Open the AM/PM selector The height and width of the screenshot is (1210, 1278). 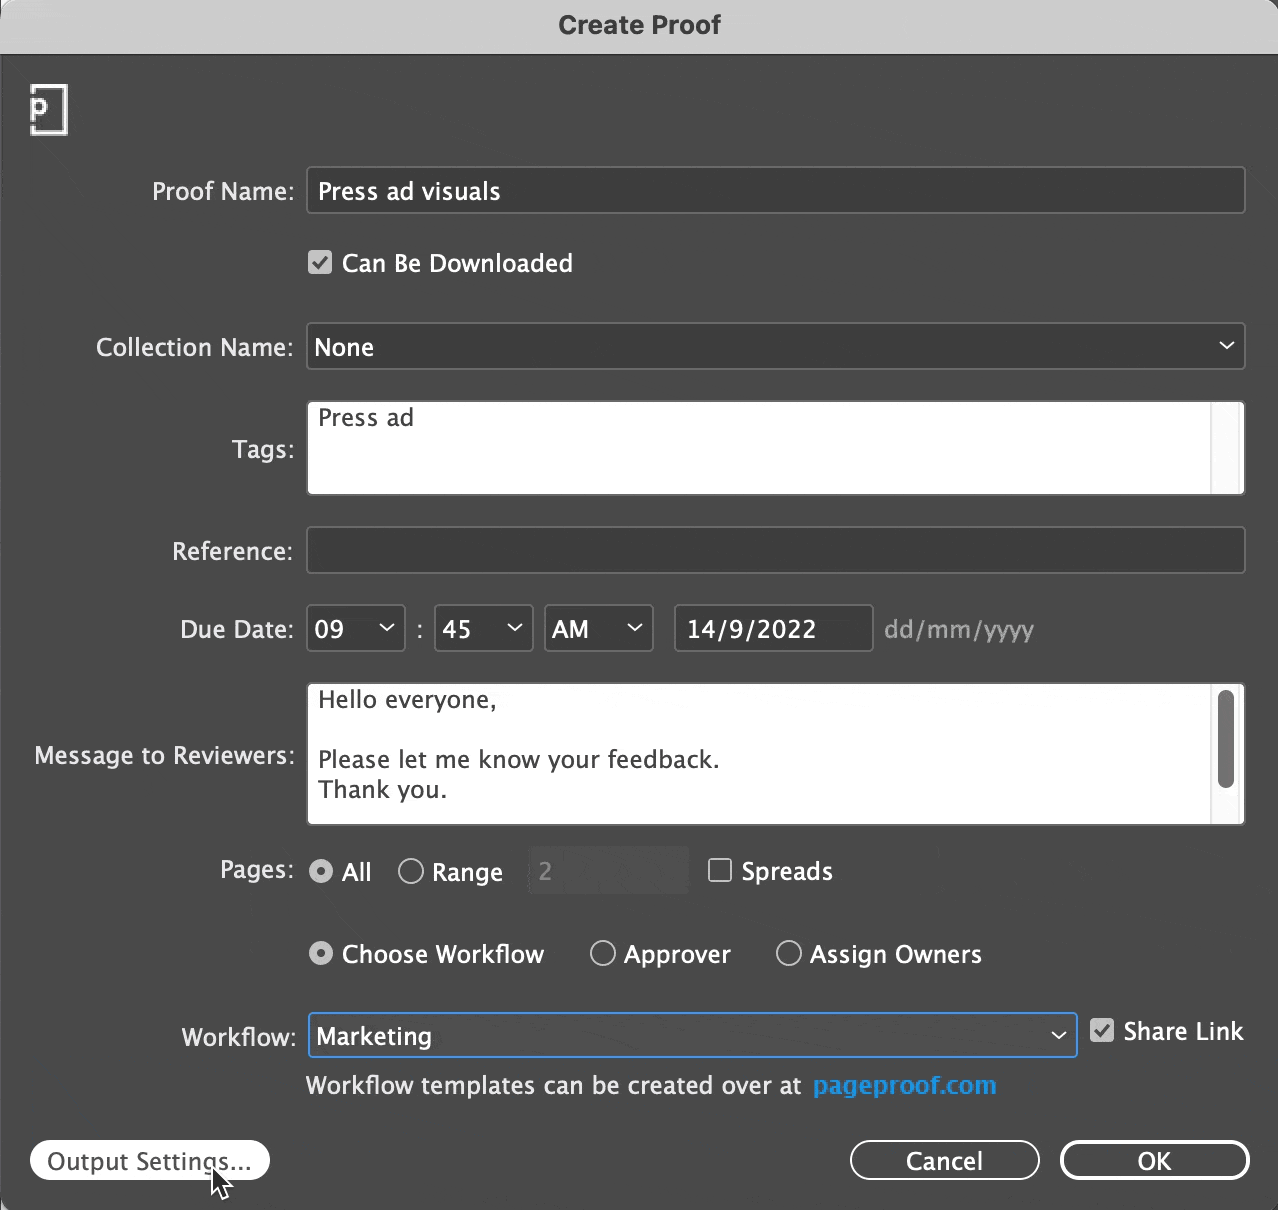(x=598, y=628)
